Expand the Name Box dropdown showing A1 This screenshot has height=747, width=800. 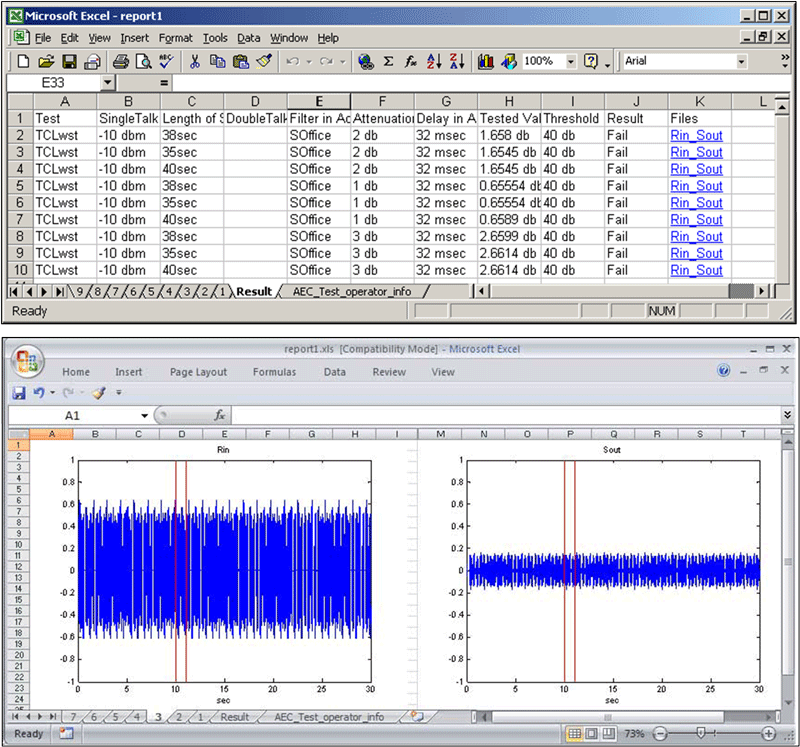[x=144, y=416]
